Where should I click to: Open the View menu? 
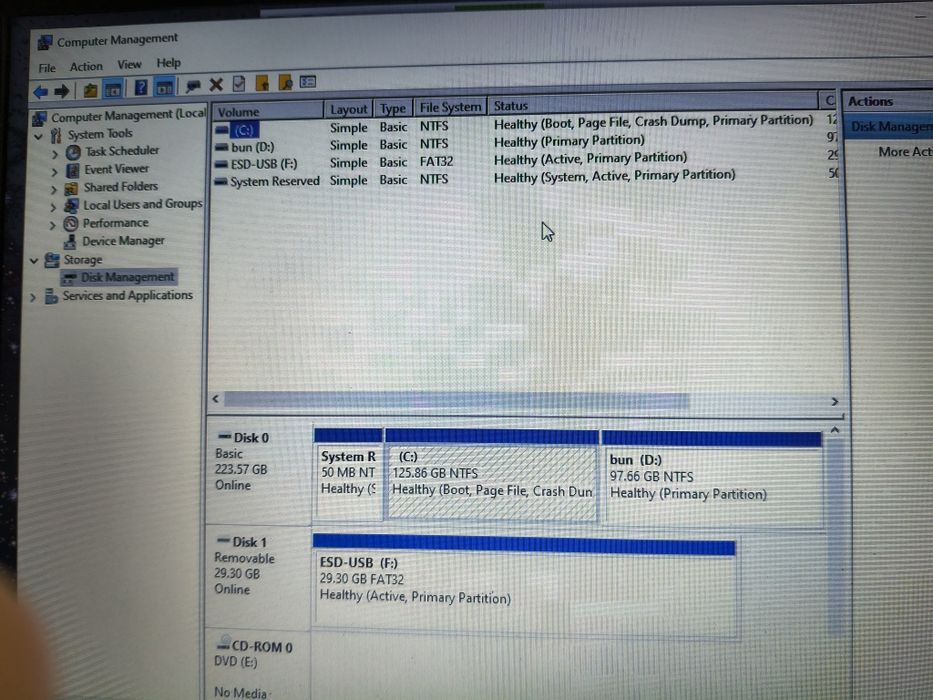click(x=129, y=64)
